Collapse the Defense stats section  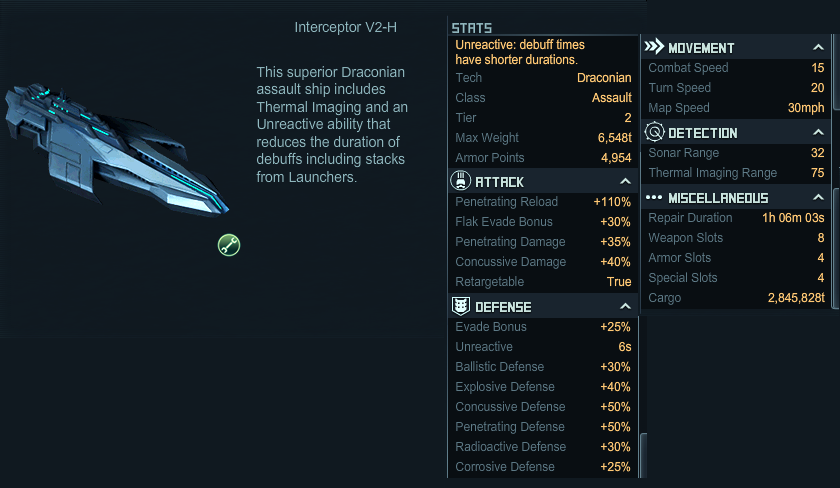click(x=625, y=306)
